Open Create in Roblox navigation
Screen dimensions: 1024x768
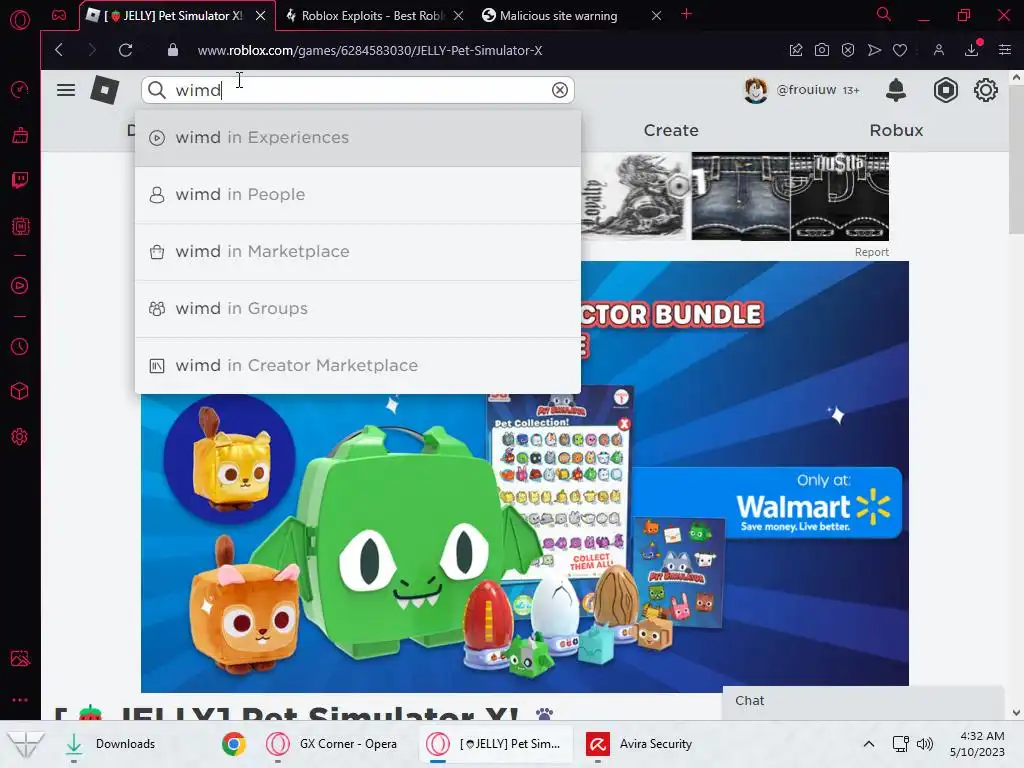point(671,131)
